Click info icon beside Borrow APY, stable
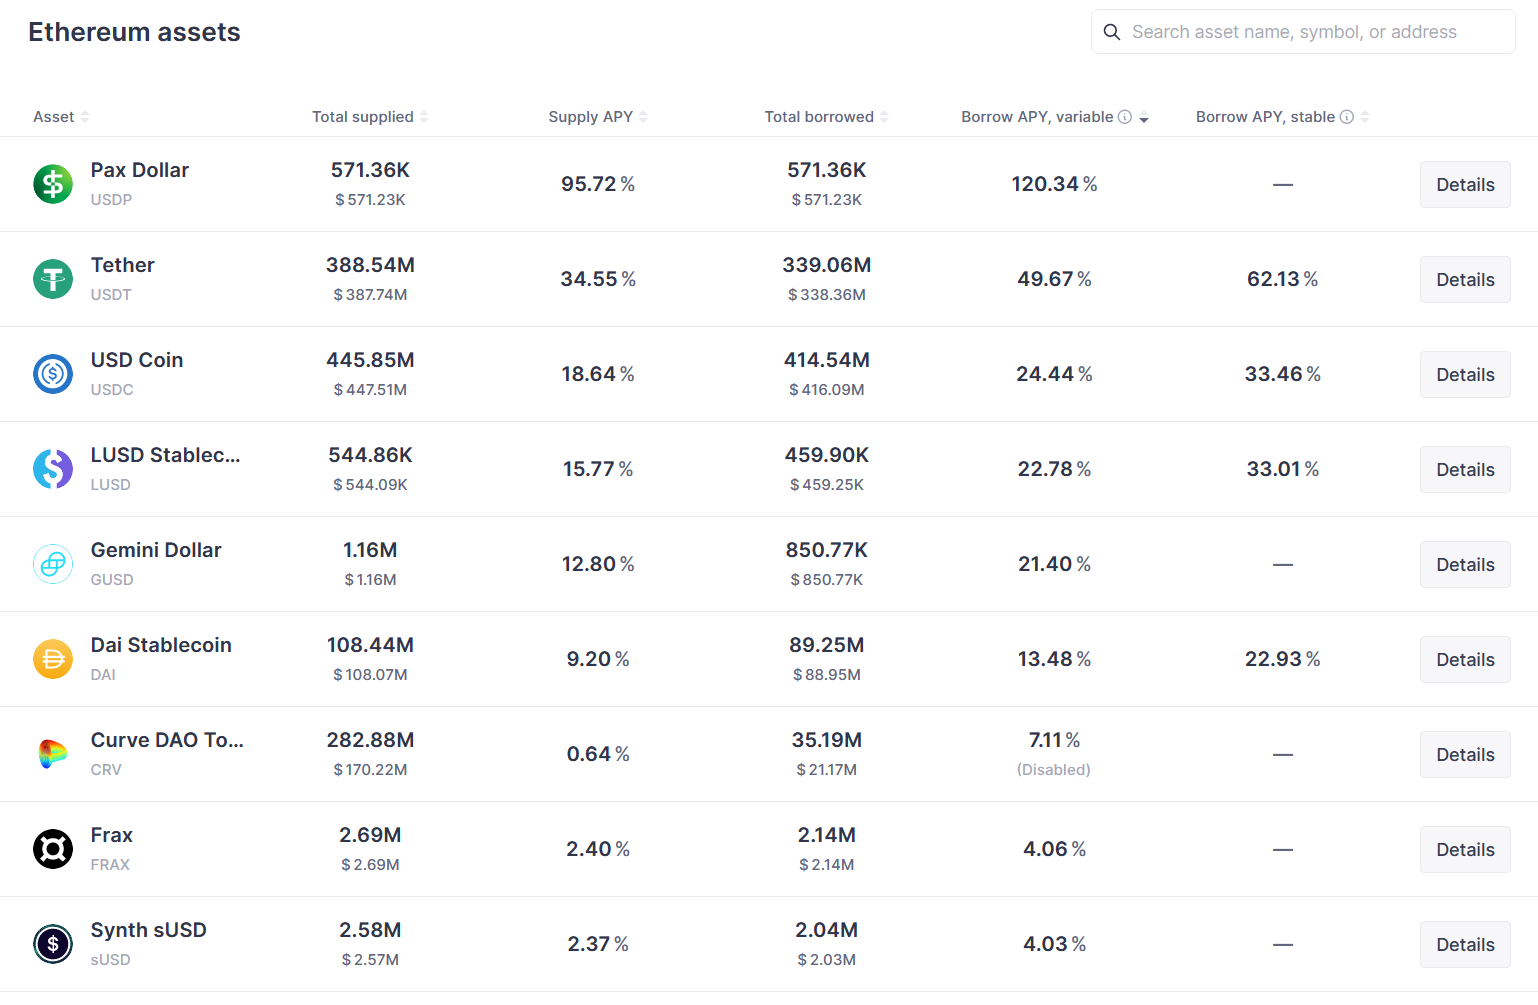Viewport: 1538px width, 1005px height. coord(1347,117)
